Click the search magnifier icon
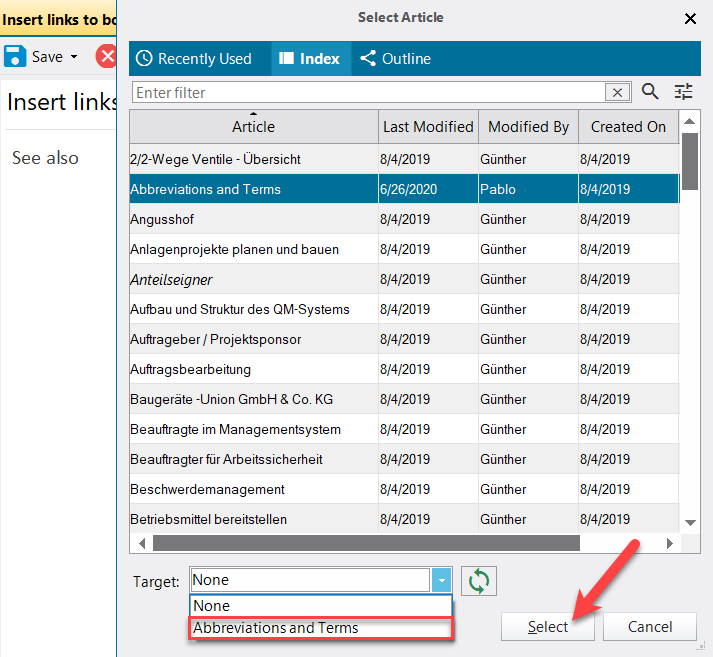 [650, 92]
